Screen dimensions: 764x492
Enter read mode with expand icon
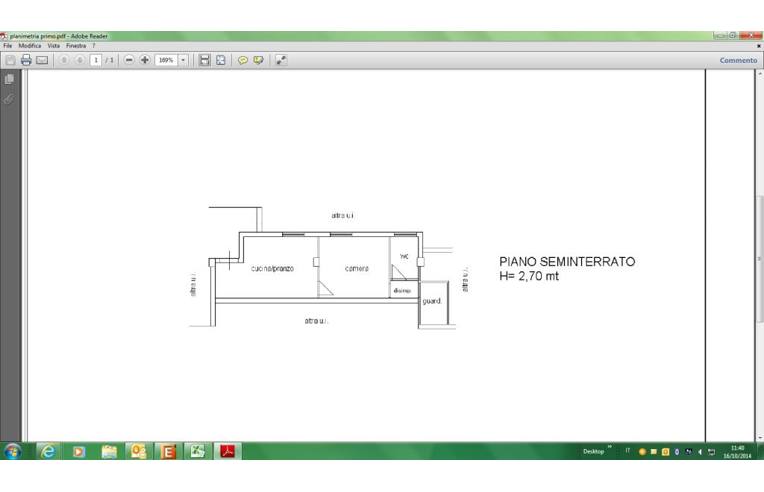281,60
